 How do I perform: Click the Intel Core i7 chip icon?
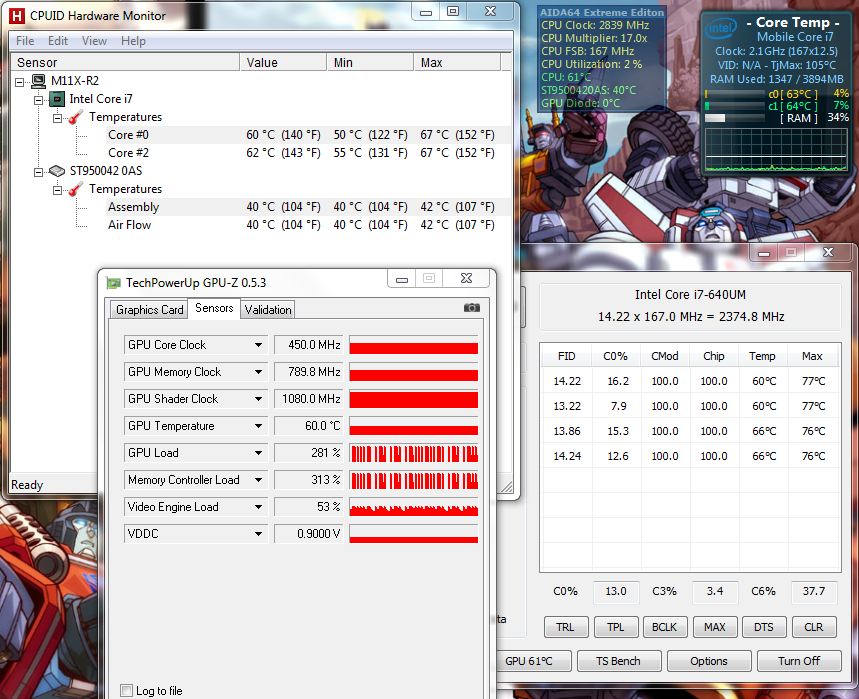click(57, 99)
